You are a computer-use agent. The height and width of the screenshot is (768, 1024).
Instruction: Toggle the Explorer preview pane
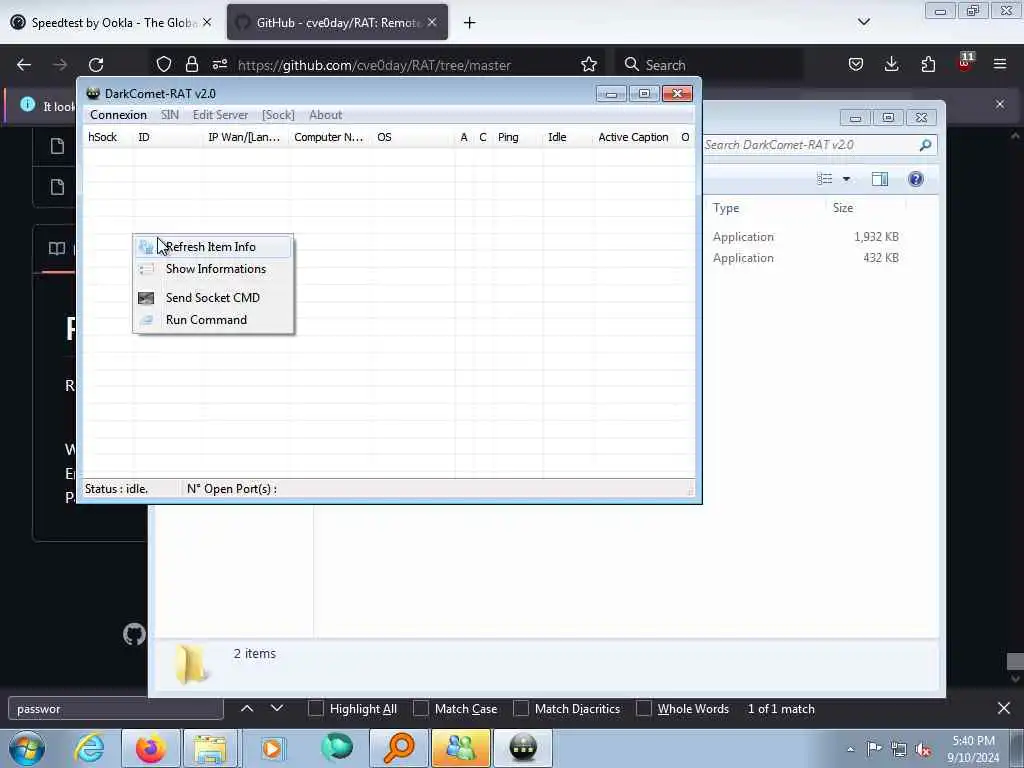[880, 179]
